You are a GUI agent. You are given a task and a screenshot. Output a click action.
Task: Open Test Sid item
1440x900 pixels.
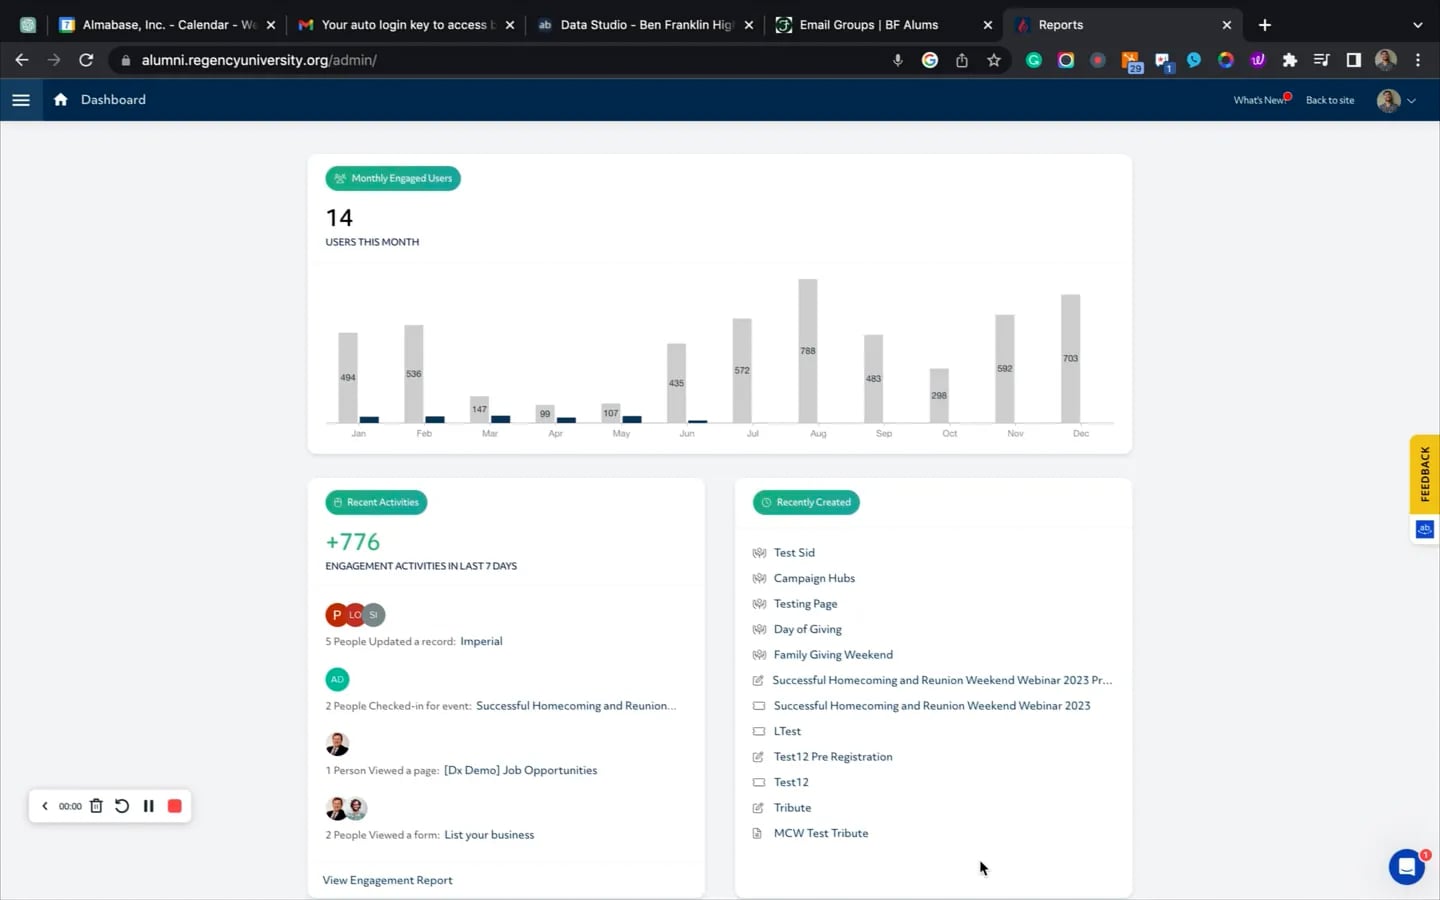794,553
